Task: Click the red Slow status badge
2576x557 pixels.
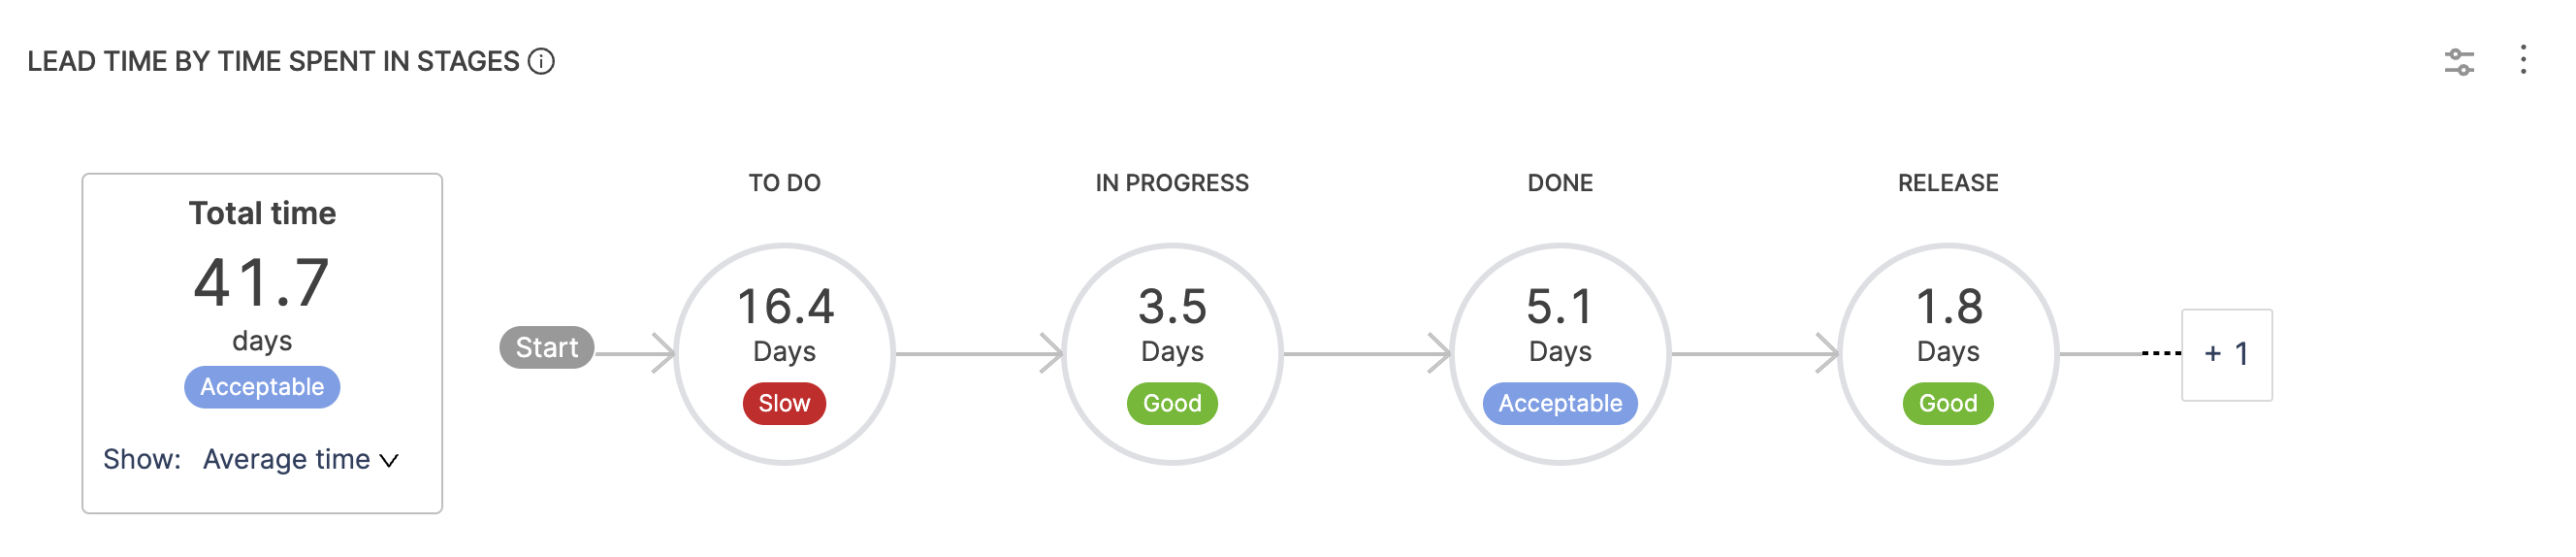Action: [x=784, y=403]
